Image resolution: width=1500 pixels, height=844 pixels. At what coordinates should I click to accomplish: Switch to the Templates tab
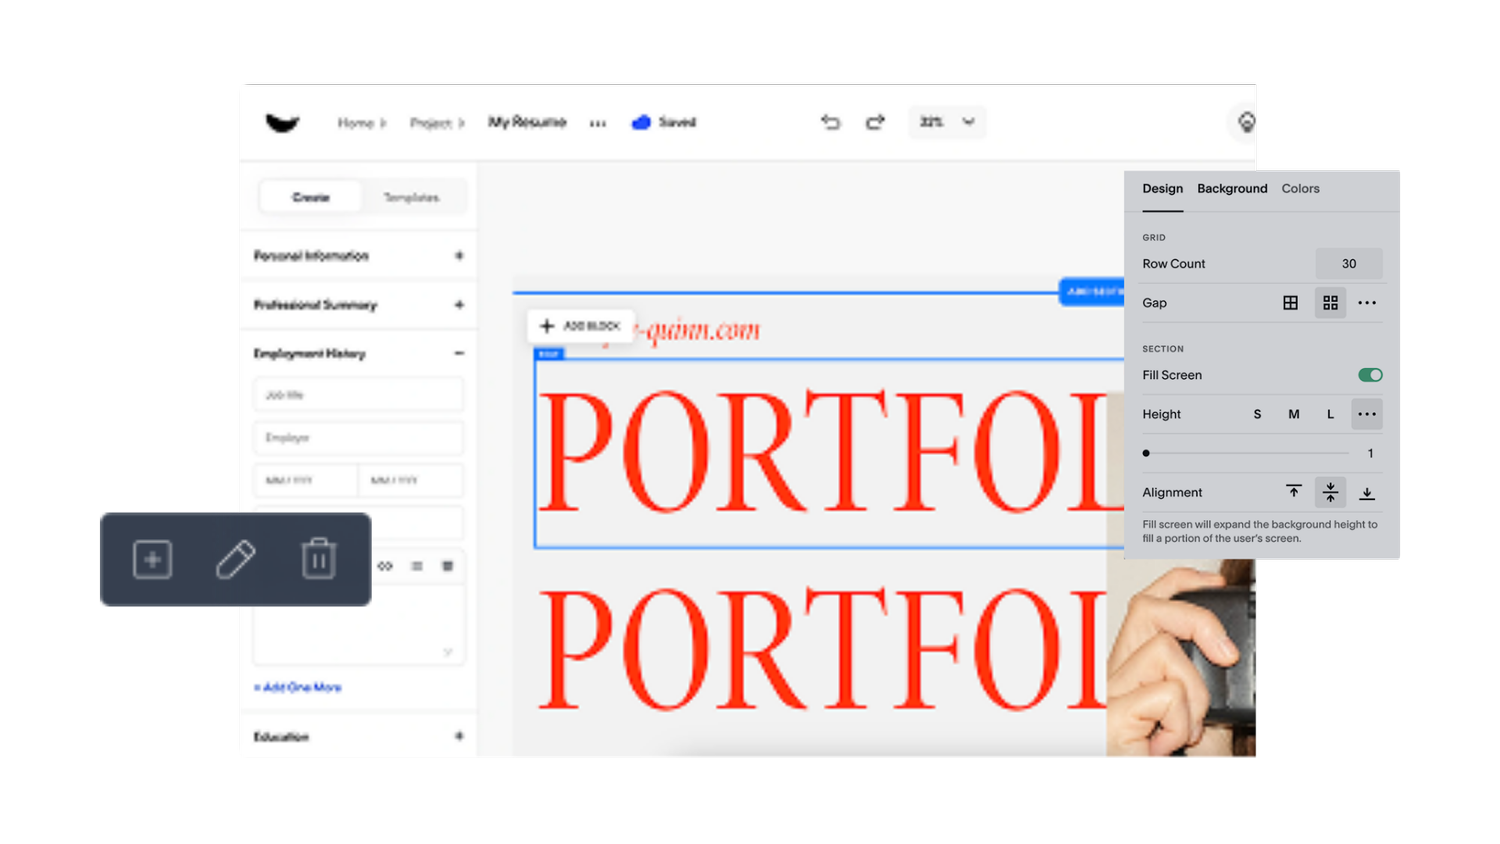point(411,197)
